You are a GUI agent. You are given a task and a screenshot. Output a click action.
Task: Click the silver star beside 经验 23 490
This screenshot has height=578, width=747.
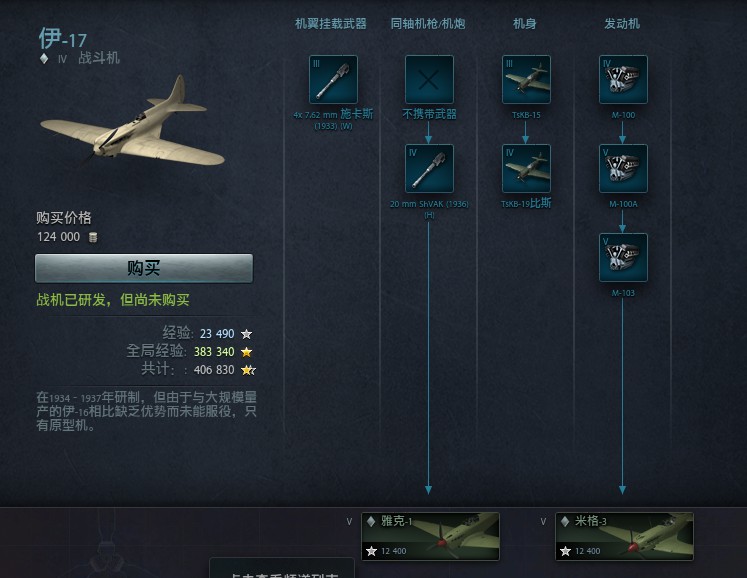click(246, 334)
